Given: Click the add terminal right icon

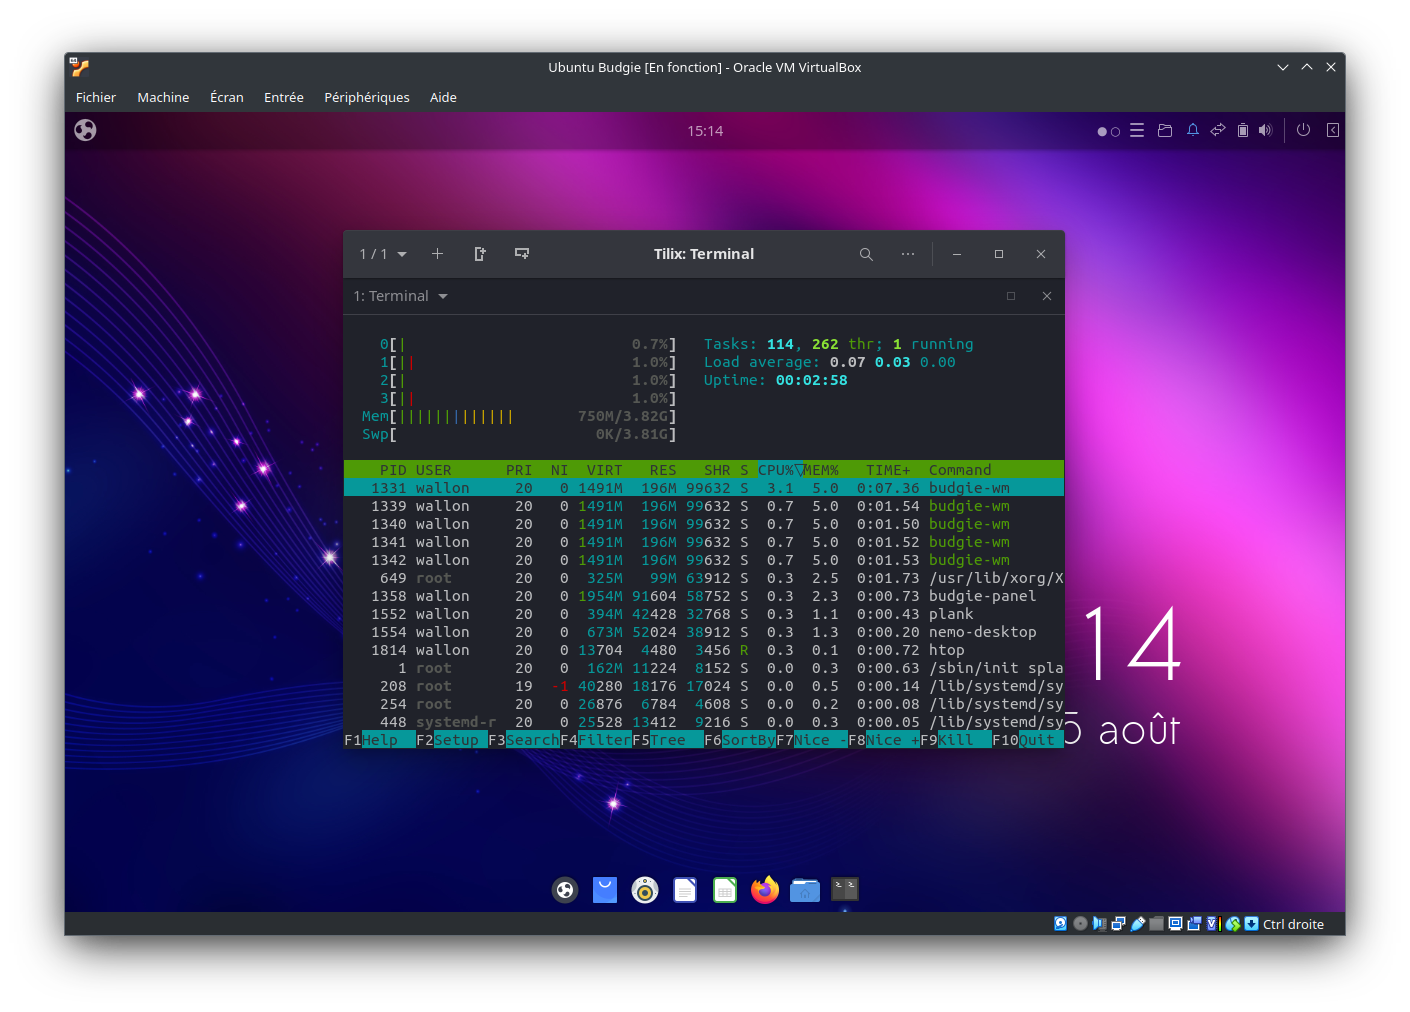Looking at the screenshot, I should pyautogui.click(x=480, y=254).
